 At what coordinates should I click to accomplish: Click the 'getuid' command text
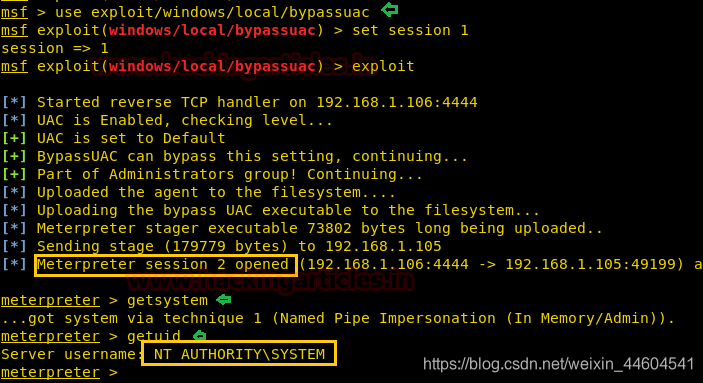point(154,336)
